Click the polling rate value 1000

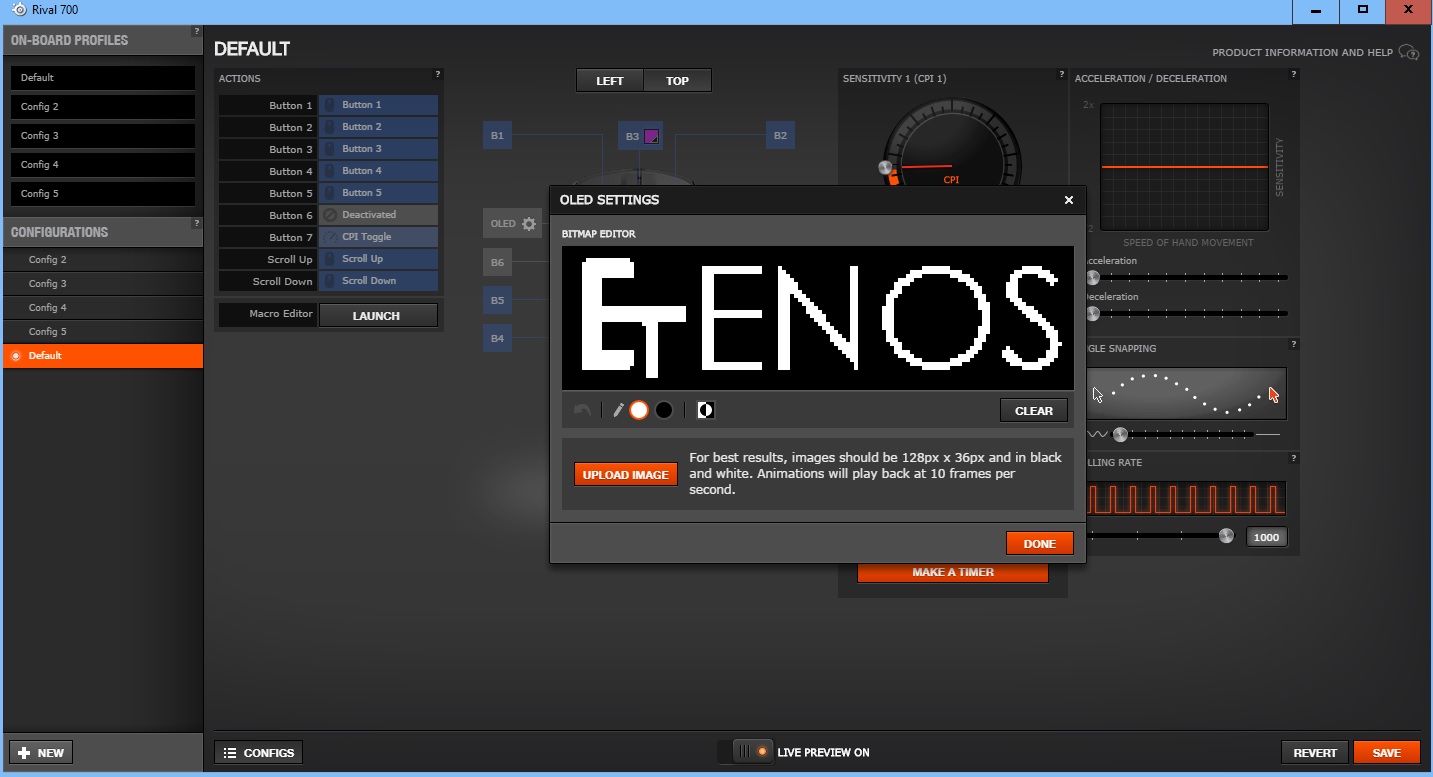1266,537
